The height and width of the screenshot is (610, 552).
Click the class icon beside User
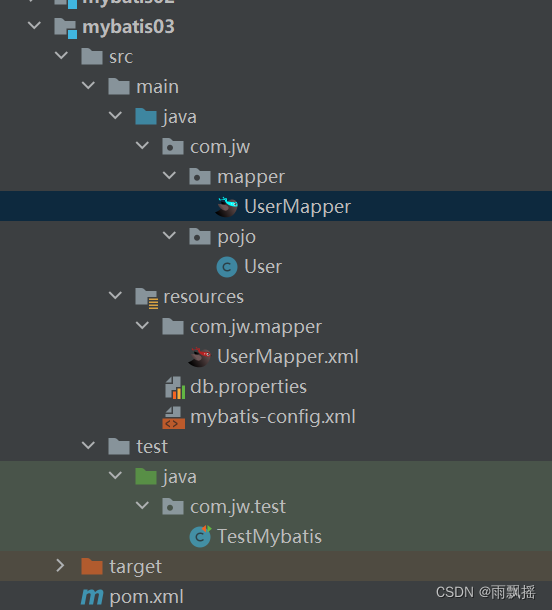click(227, 267)
